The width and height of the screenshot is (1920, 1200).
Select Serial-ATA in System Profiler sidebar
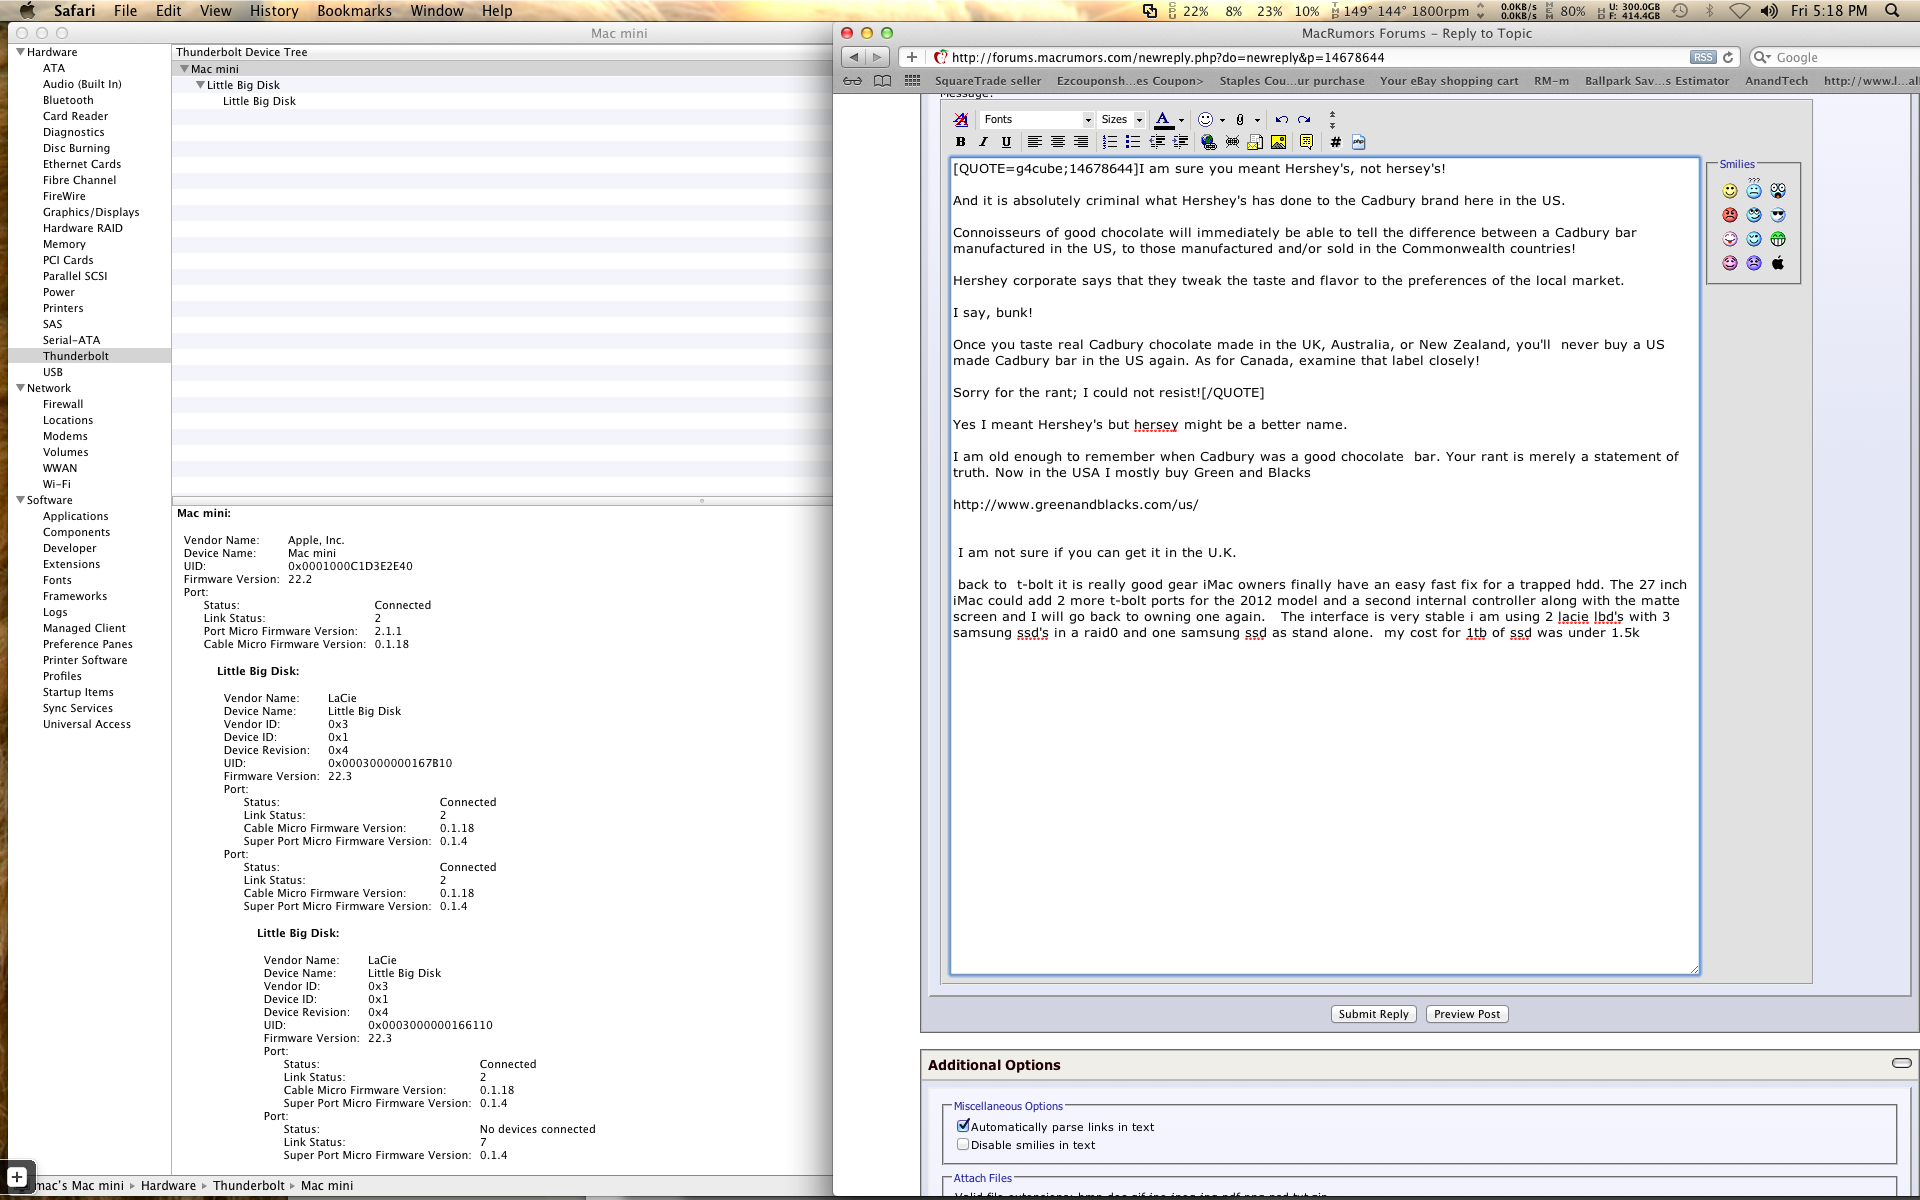(x=71, y=340)
